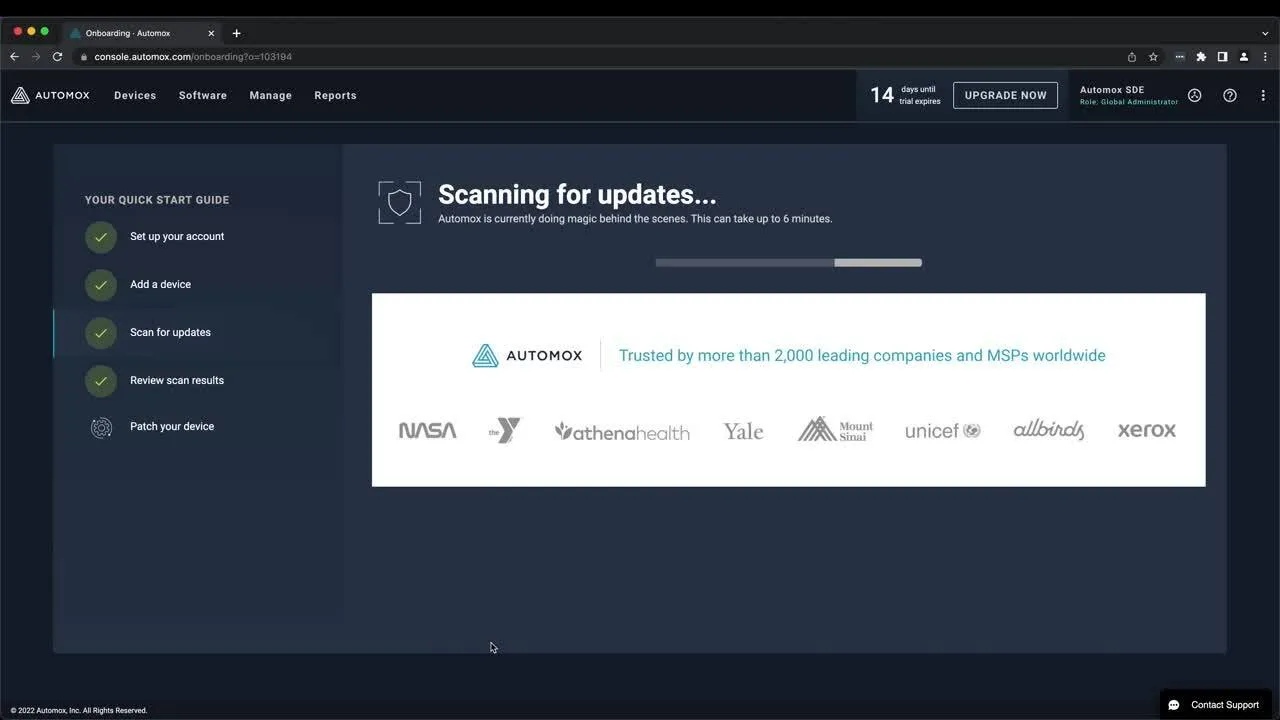Click the Yale logo
Viewport: 1280px width, 720px height.
743,431
